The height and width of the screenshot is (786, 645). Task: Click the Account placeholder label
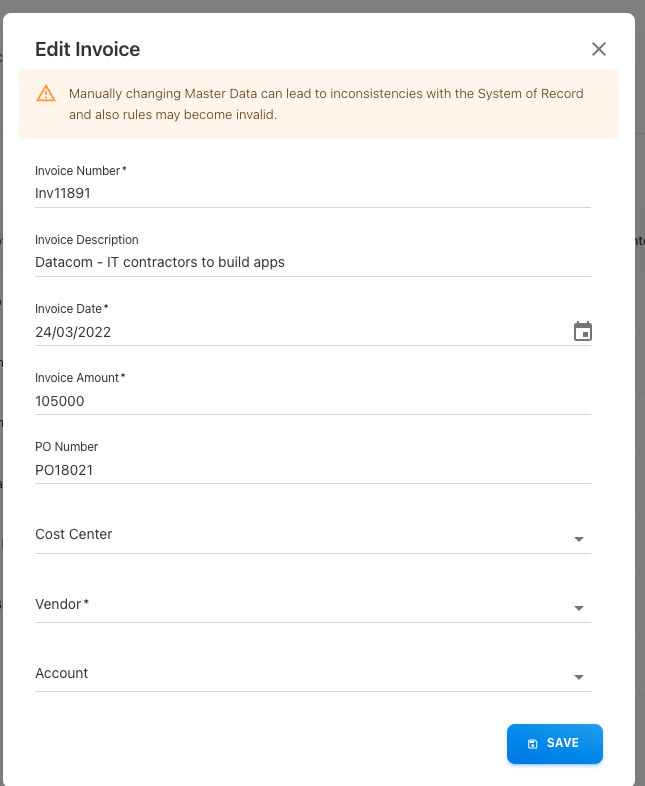point(62,673)
